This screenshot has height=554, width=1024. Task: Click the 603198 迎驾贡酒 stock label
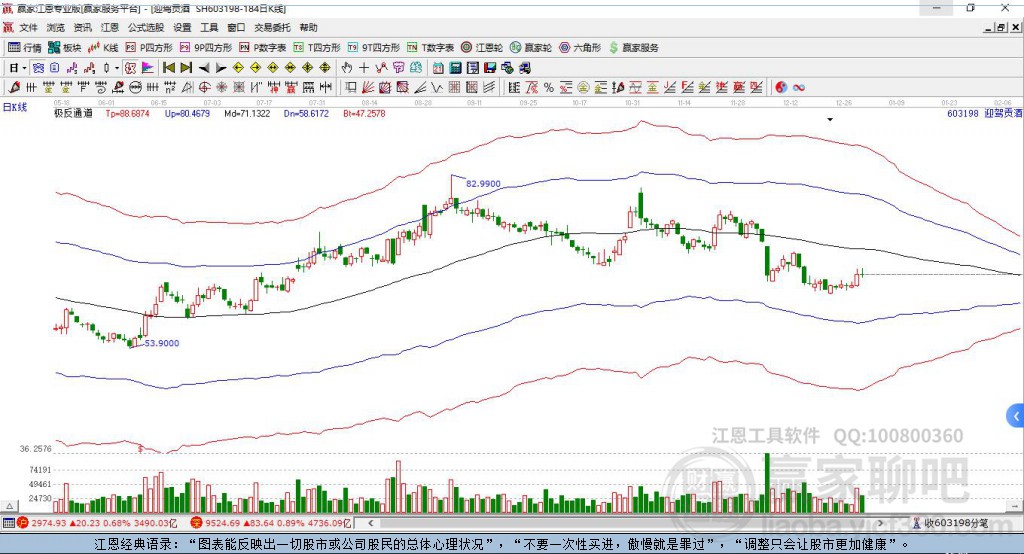(x=985, y=113)
